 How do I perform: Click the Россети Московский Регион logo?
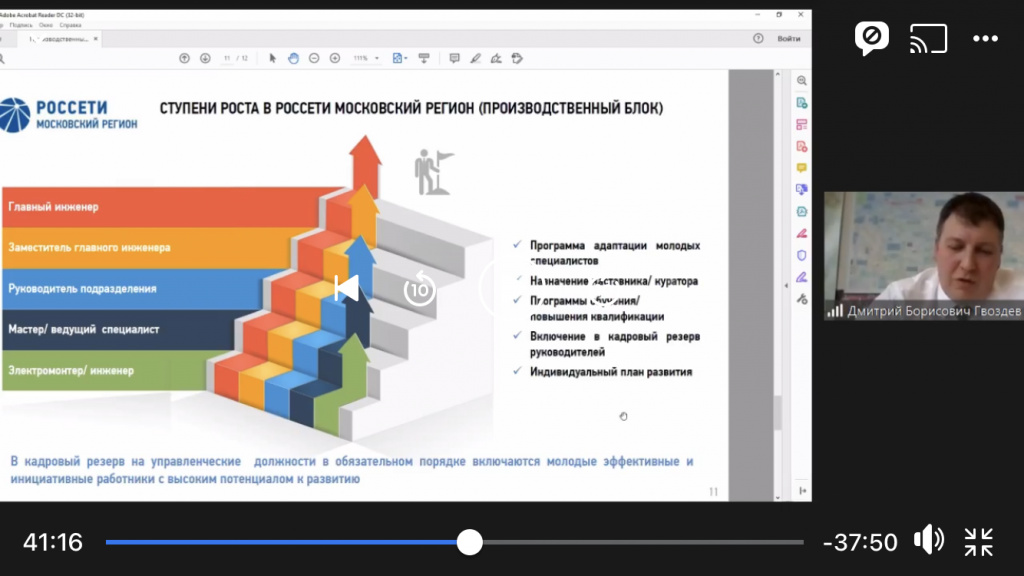click(x=69, y=114)
